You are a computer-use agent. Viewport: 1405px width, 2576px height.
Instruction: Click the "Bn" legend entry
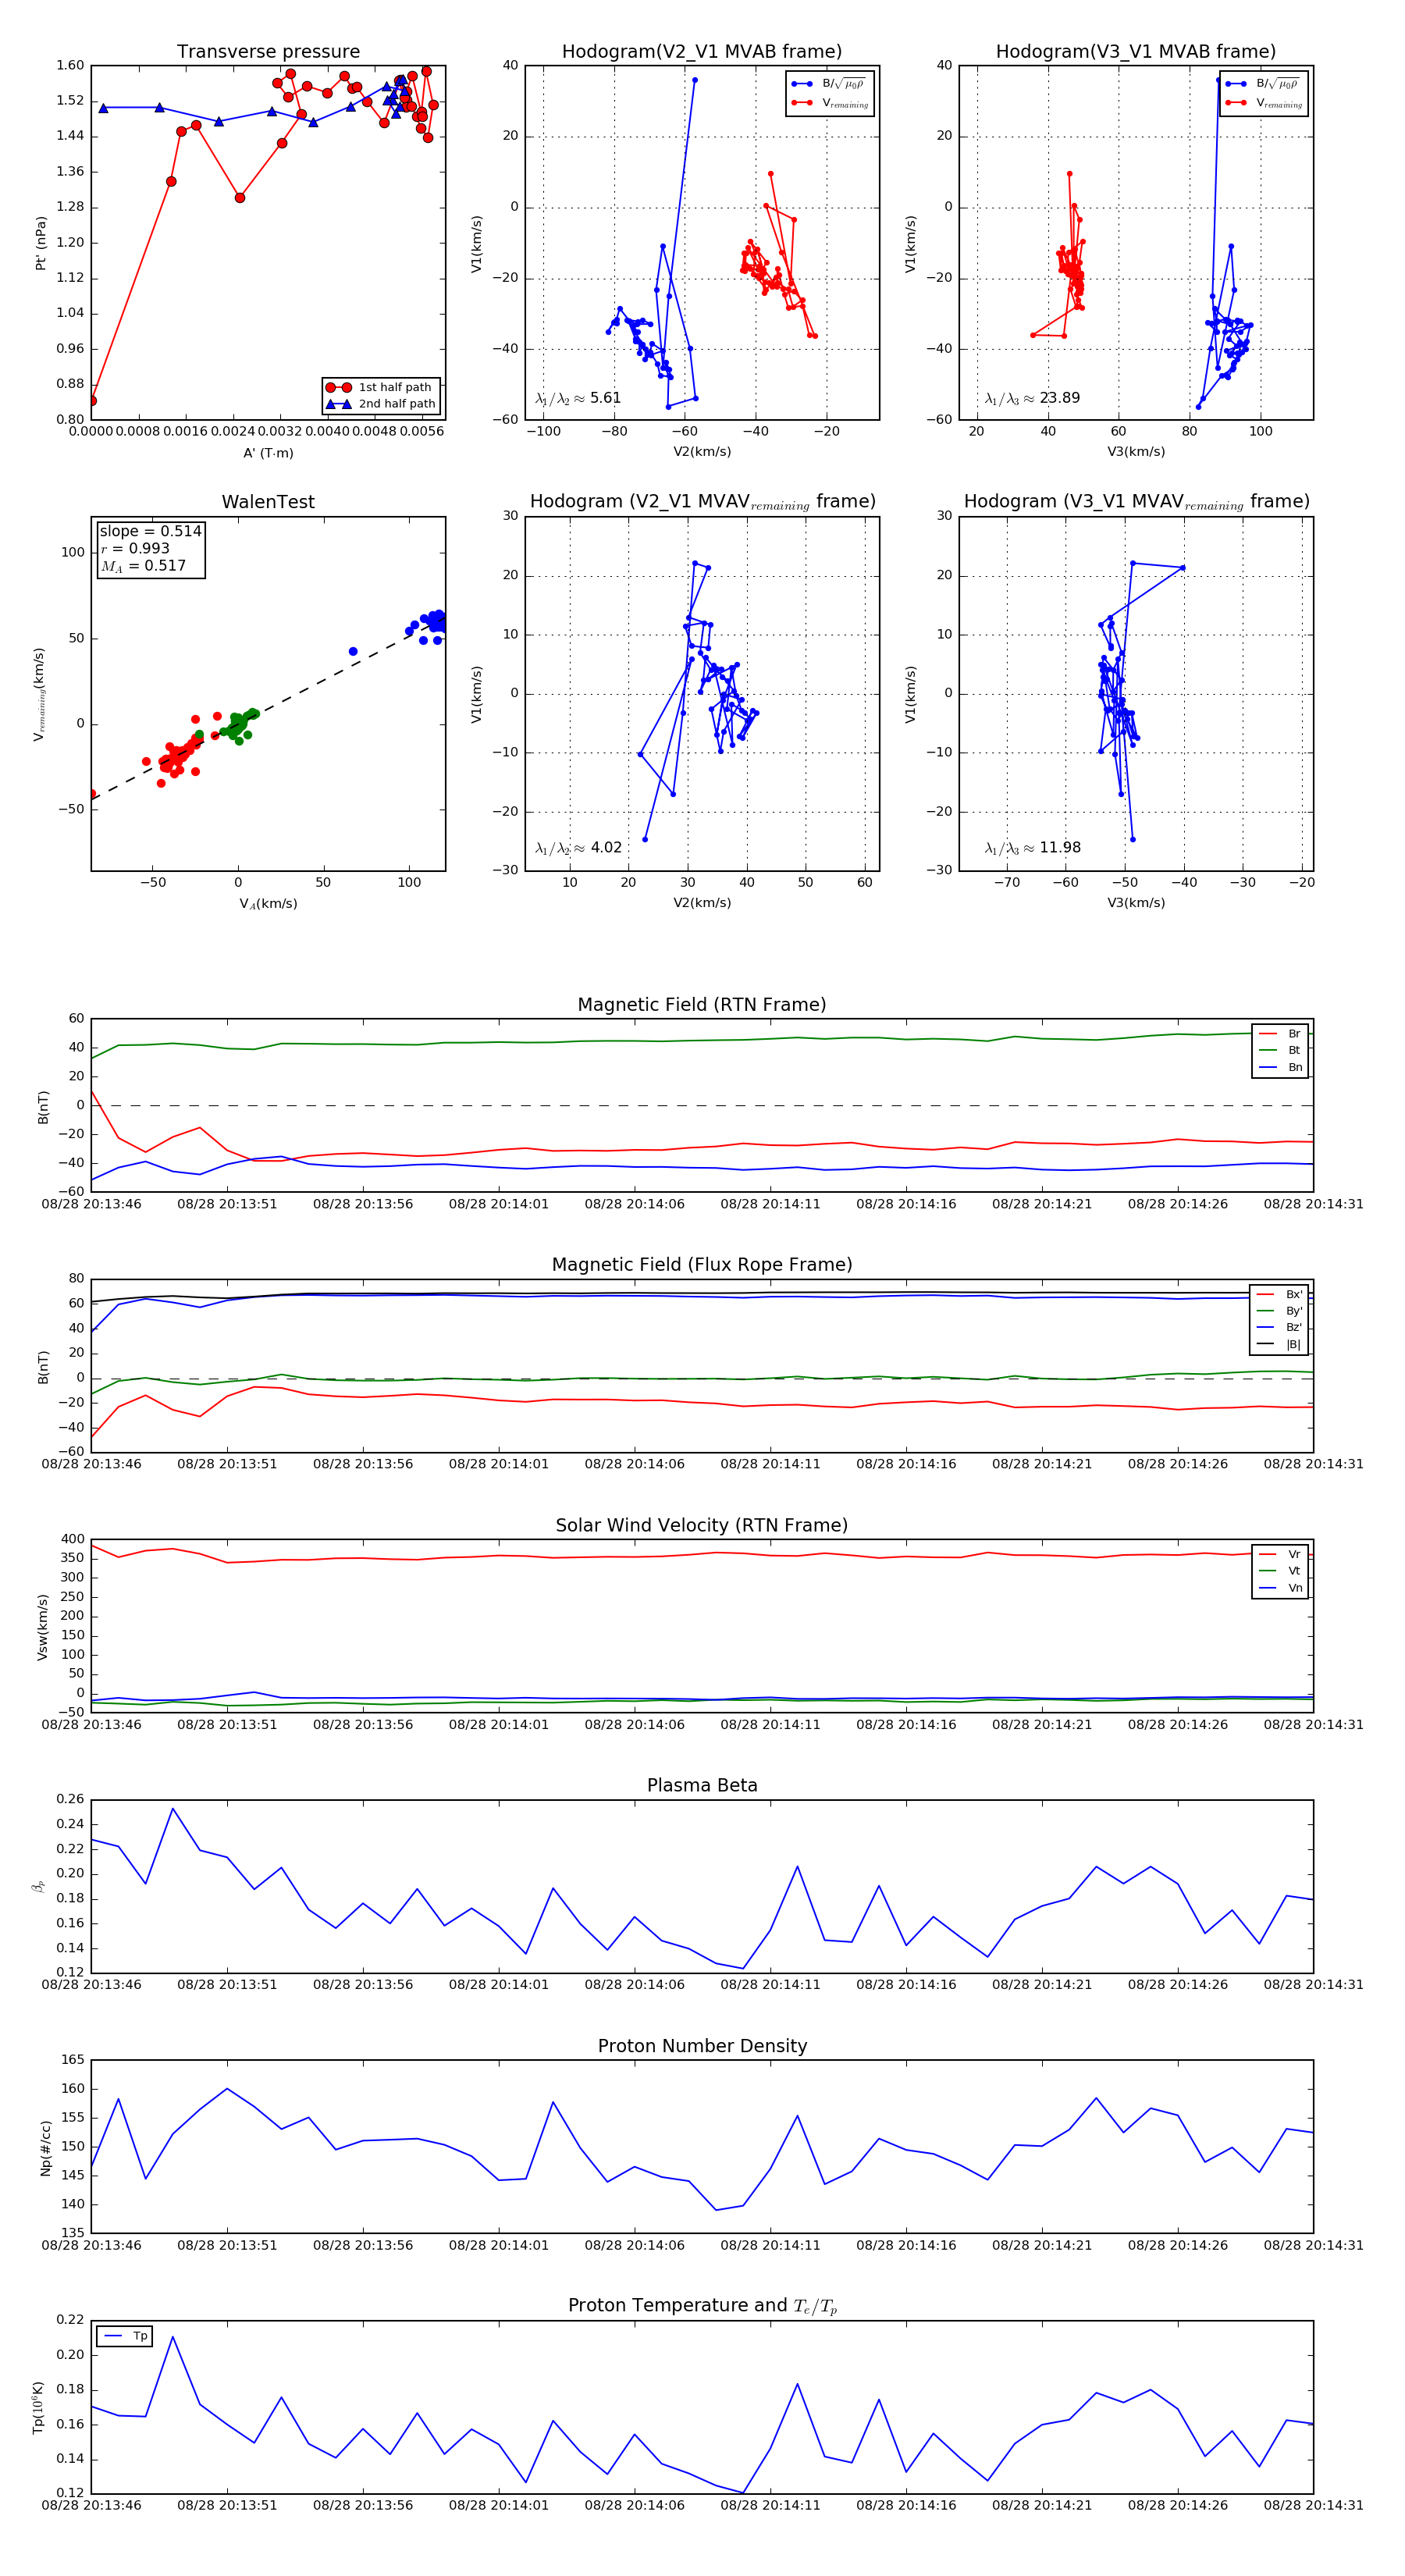tap(1280, 1068)
